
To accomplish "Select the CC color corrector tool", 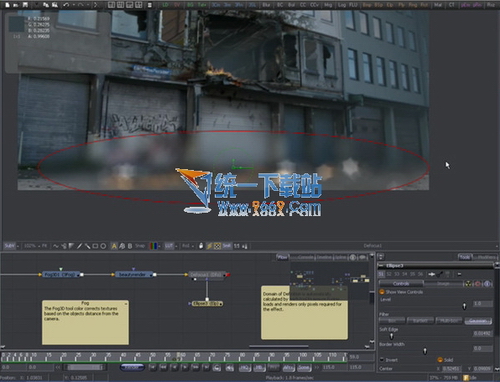I will point(303,5).
